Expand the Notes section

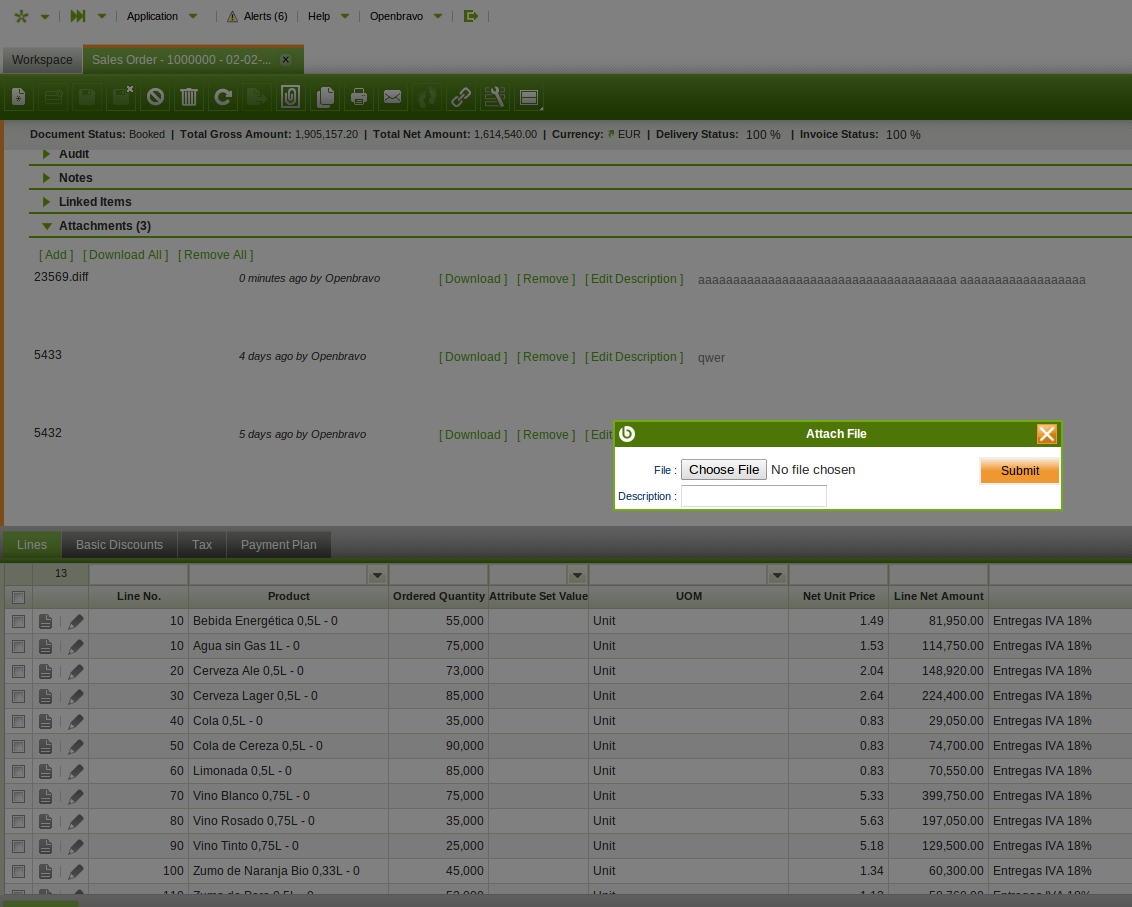[75, 178]
